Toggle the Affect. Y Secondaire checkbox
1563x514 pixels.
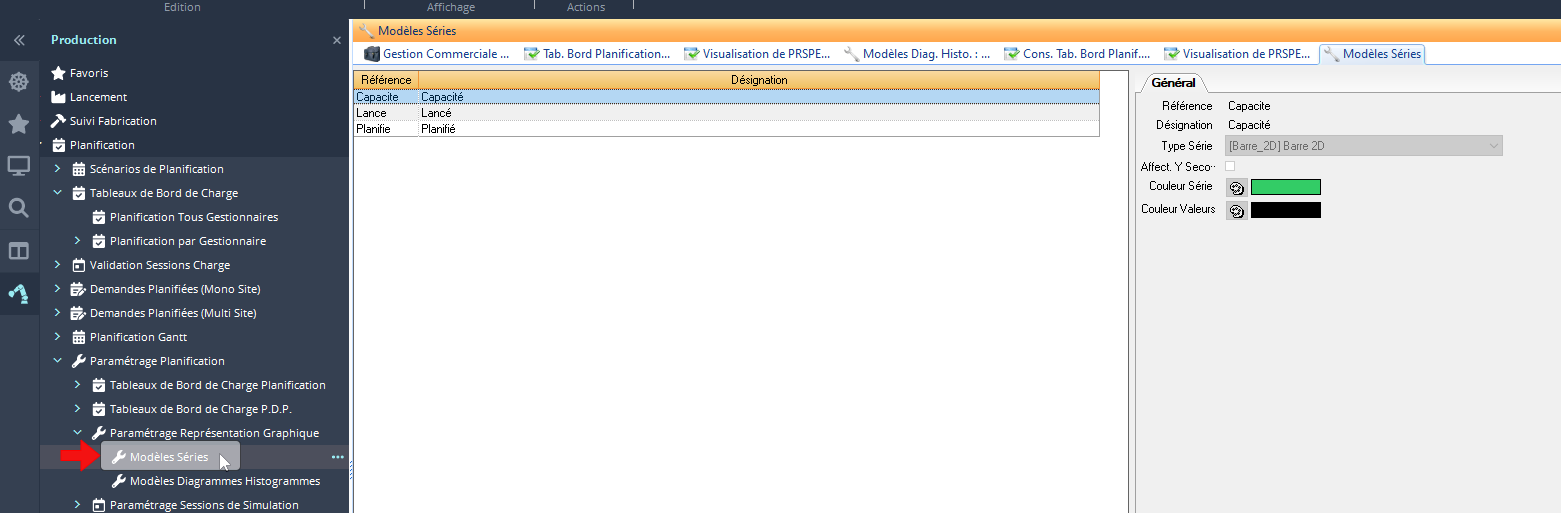[x=1230, y=166]
